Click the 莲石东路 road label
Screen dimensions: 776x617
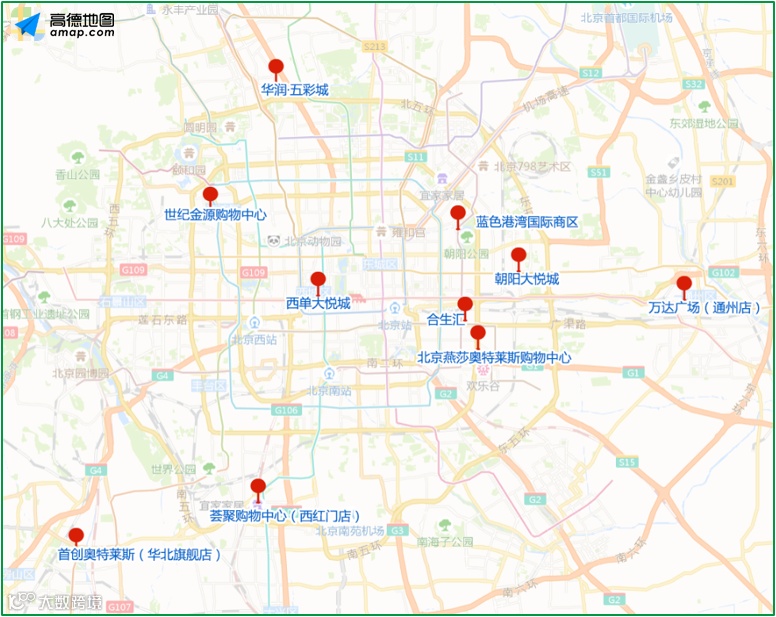coord(162,320)
